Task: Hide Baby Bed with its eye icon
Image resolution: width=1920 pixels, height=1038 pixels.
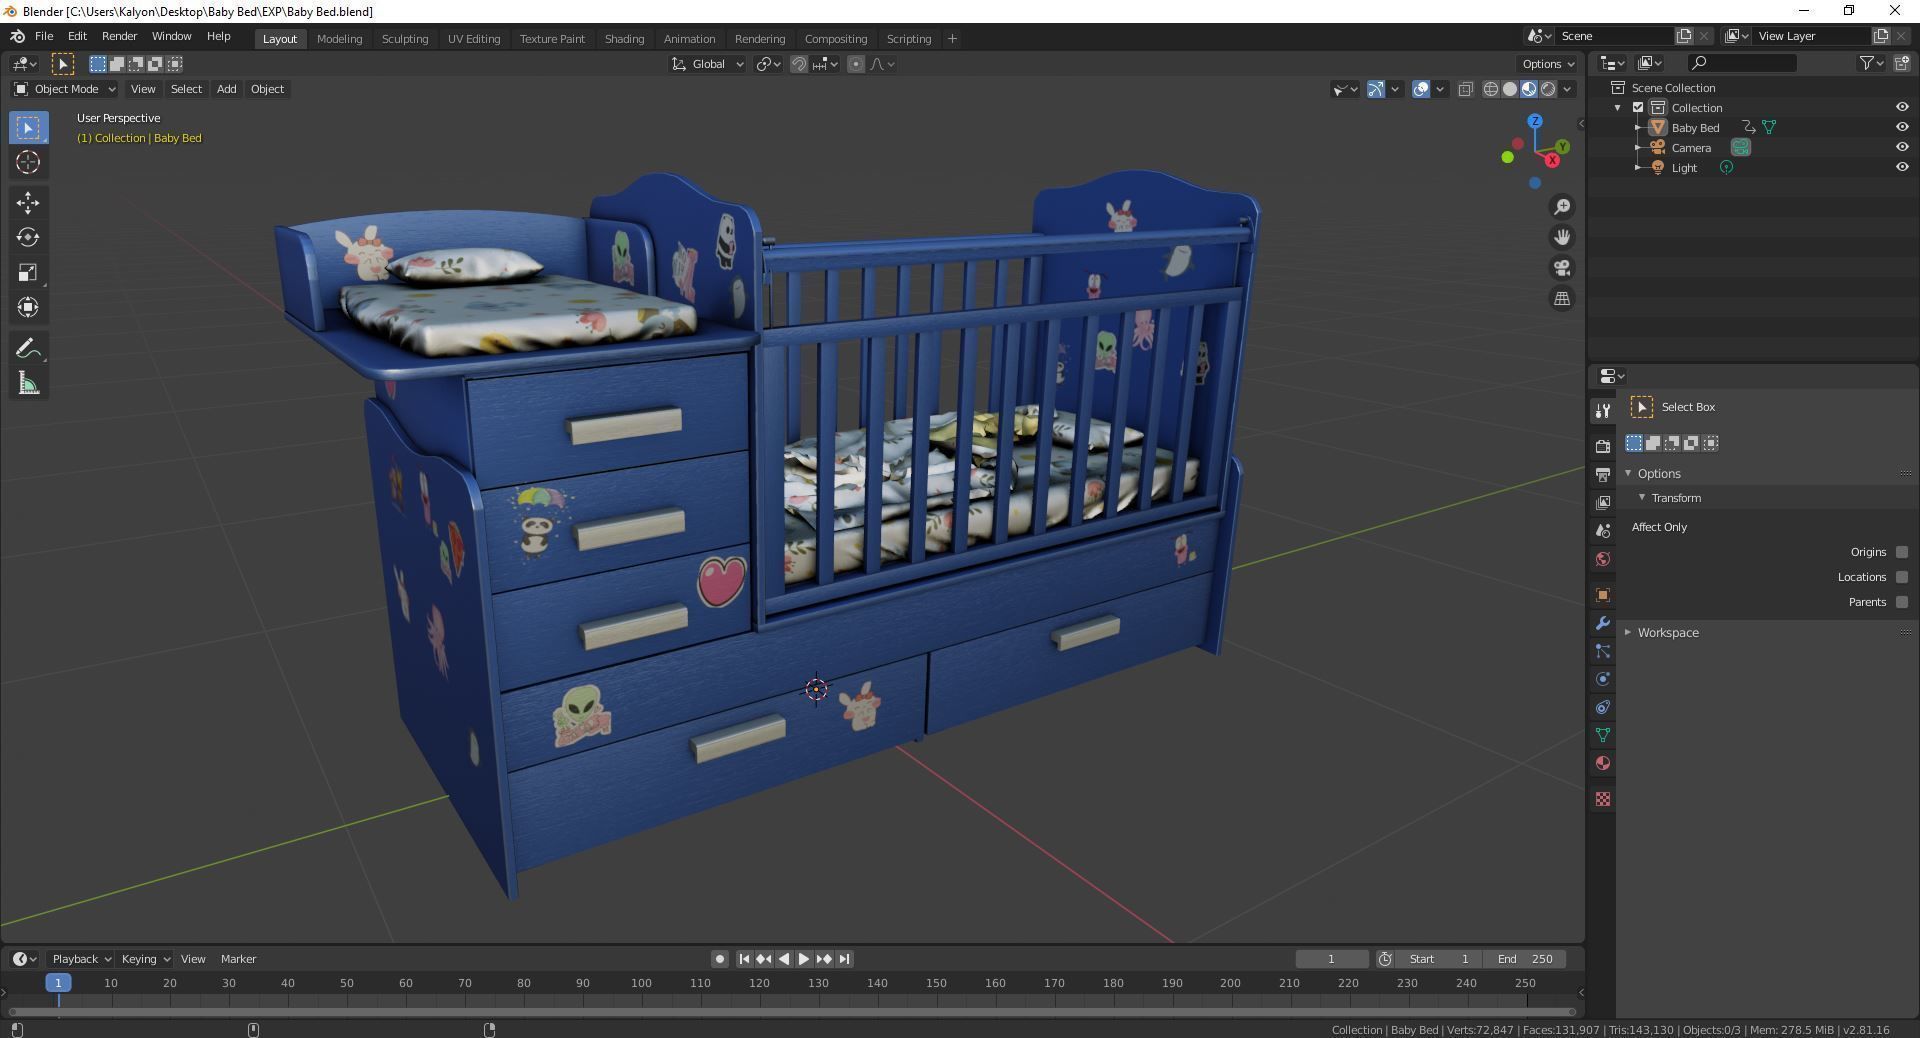Action: pyautogui.click(x=1902, y=127)
